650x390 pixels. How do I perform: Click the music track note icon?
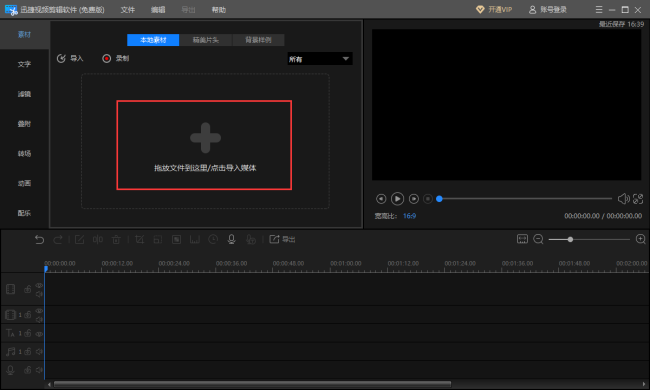pos(10,351)
